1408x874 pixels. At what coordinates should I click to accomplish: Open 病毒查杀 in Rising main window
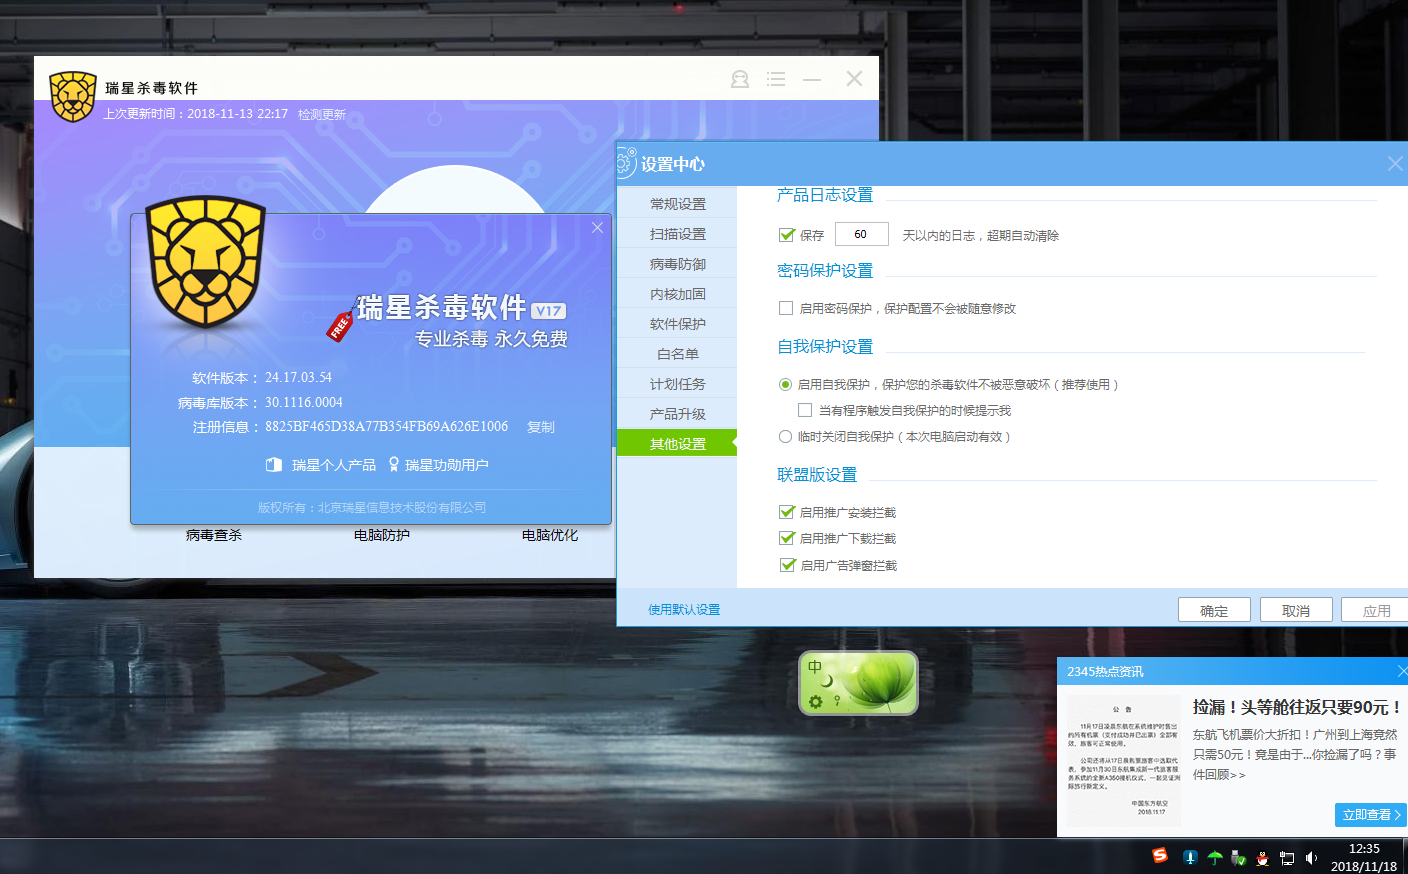point(214,536)
